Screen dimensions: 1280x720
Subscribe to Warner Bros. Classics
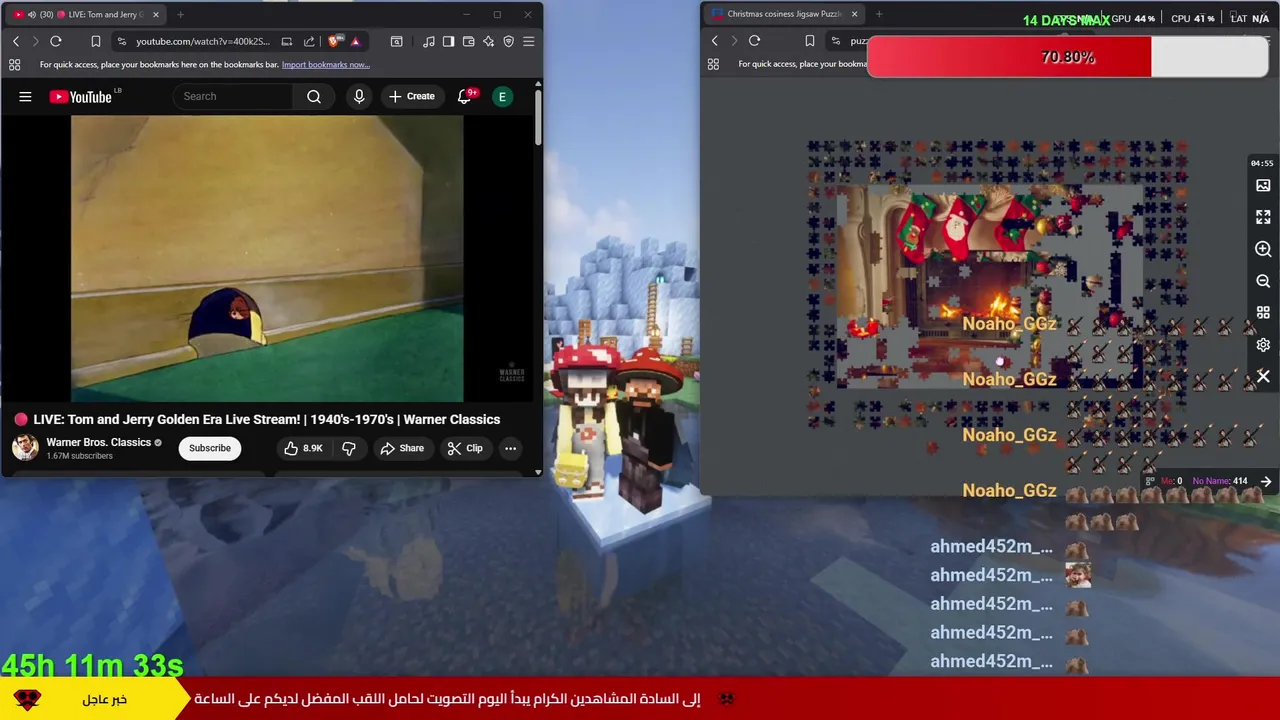(210, 448)
